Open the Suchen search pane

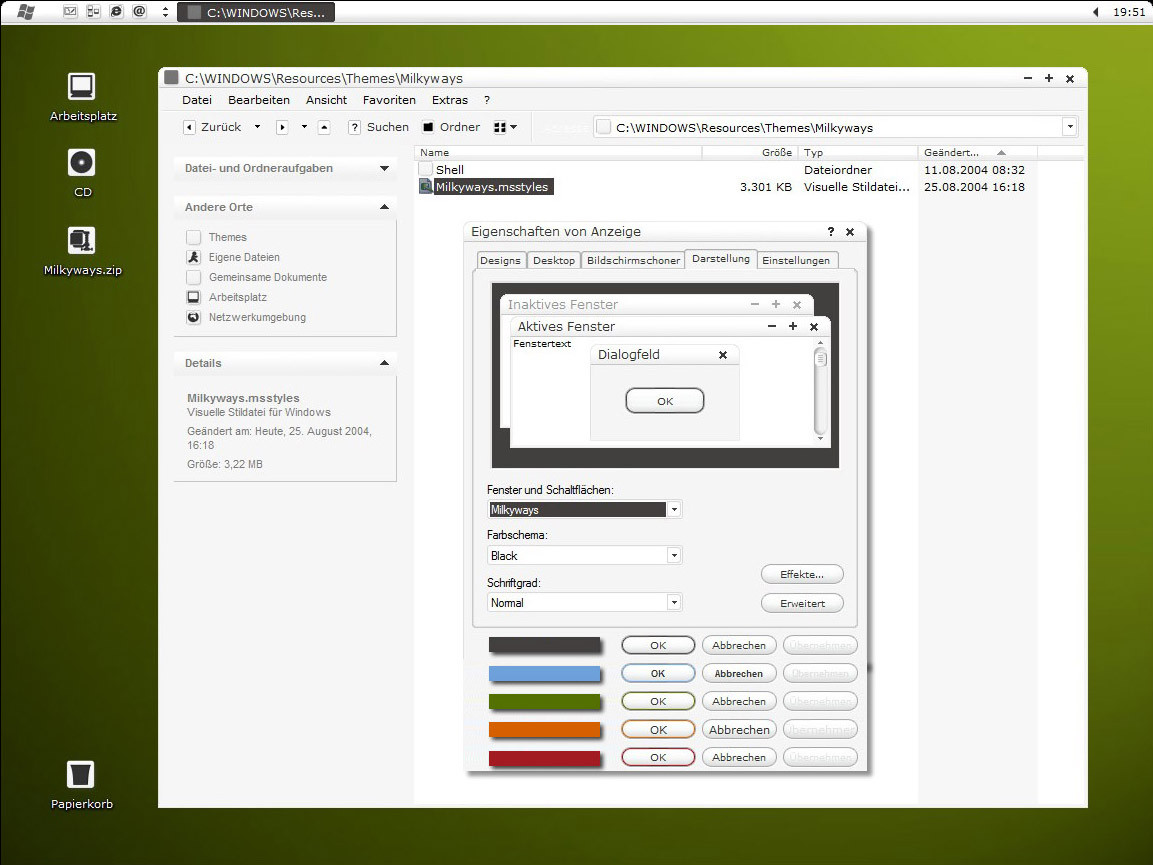(x=378, y=127)
